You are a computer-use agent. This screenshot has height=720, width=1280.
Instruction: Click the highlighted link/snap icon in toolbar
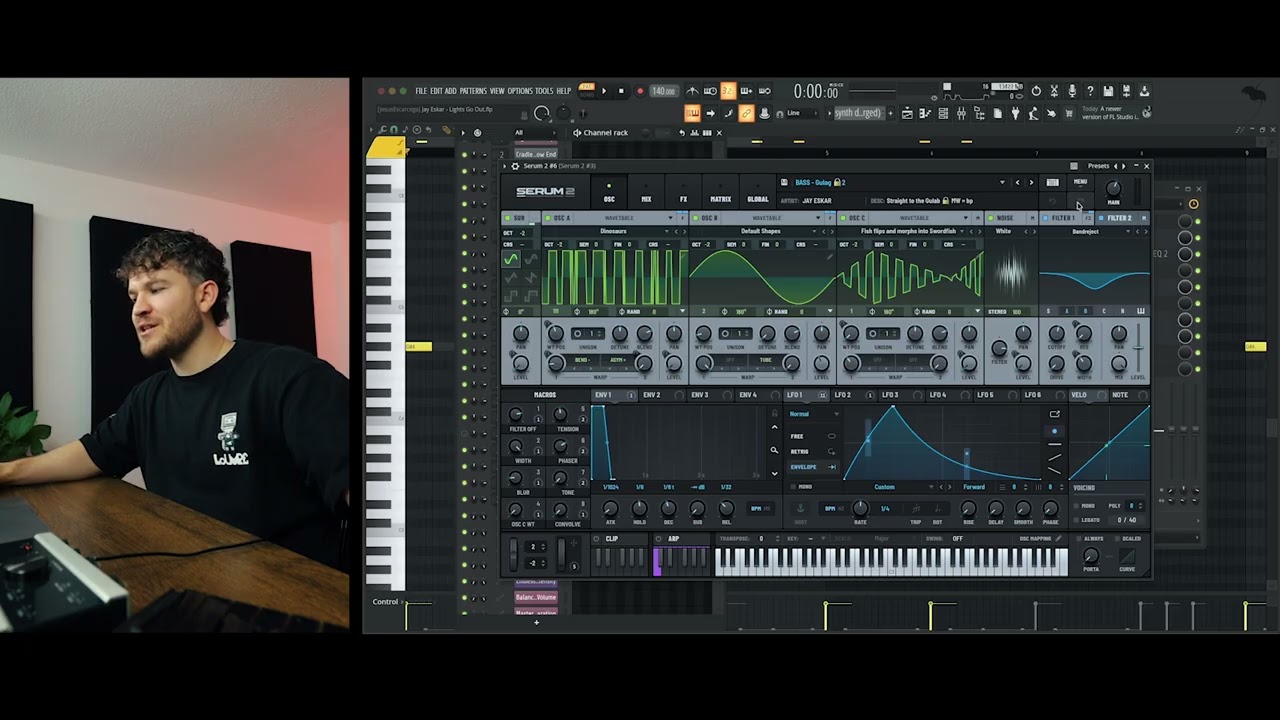point(746,113)
